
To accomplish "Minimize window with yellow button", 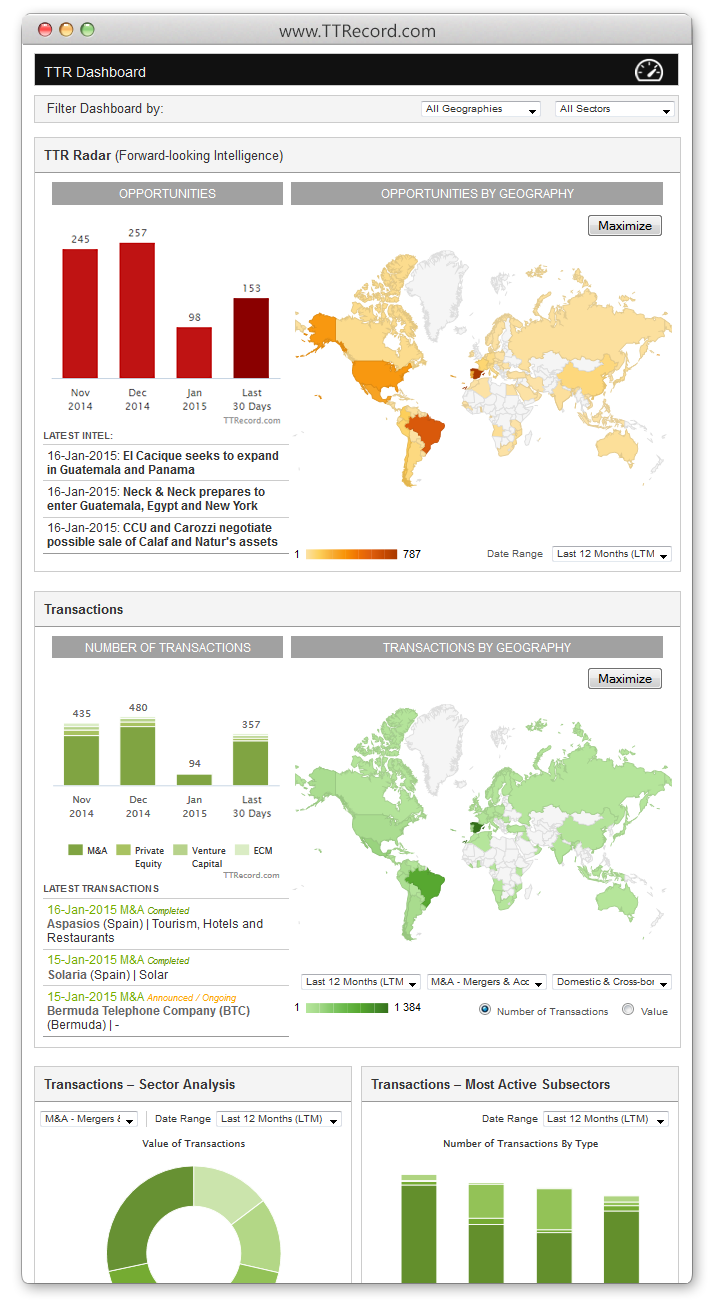I will point(66,30).
